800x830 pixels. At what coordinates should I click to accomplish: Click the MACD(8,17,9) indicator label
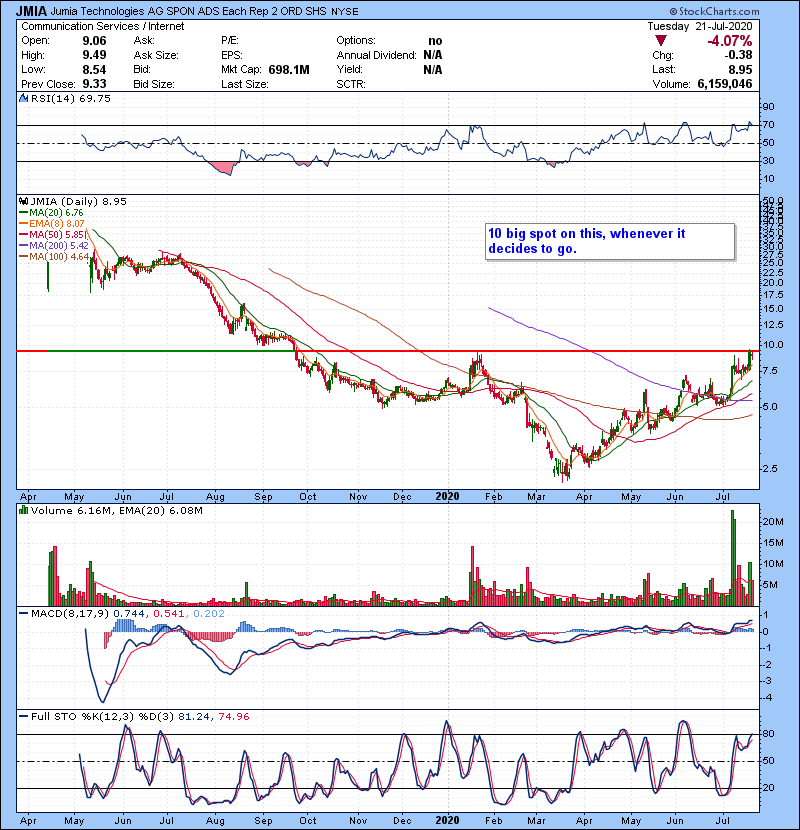pyautogui.click(x=70, y=614)
